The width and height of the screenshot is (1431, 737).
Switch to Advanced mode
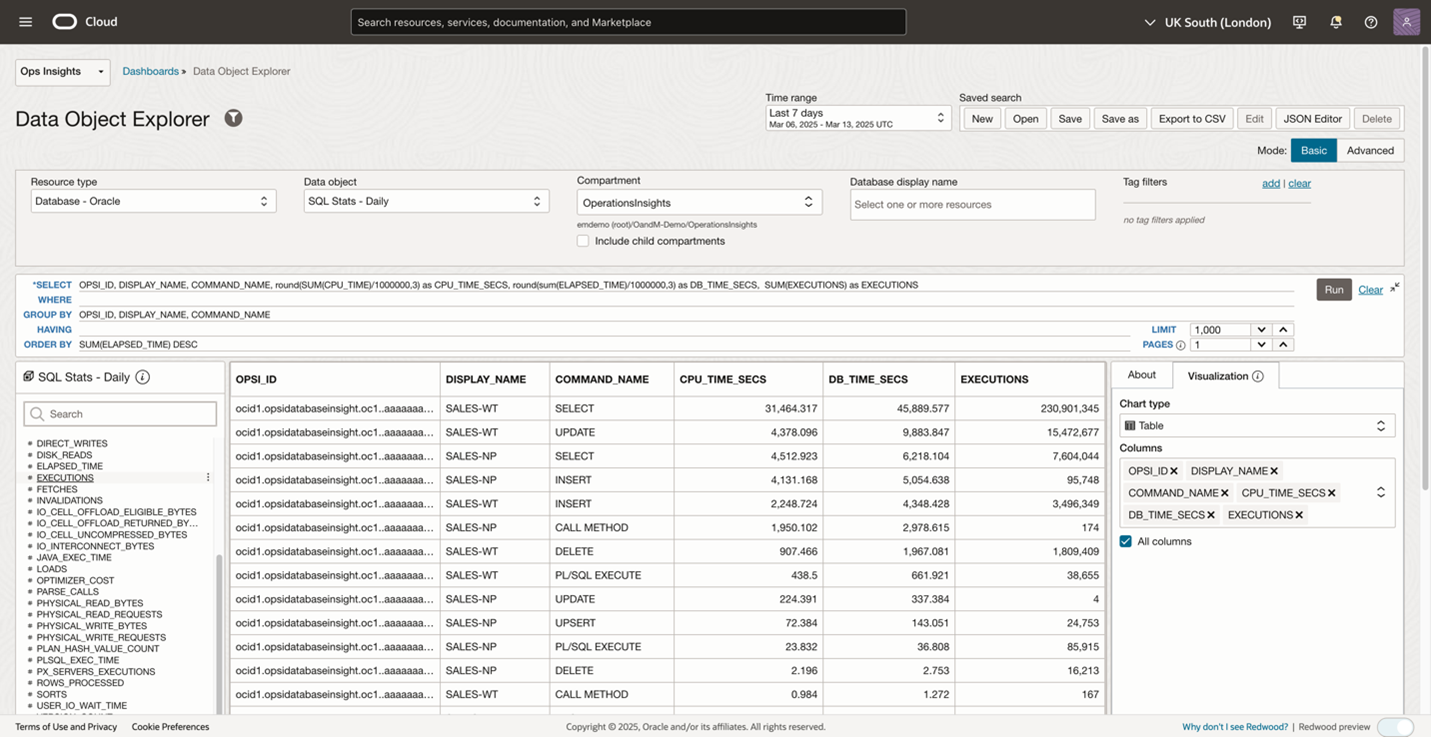coord(1369,150)
